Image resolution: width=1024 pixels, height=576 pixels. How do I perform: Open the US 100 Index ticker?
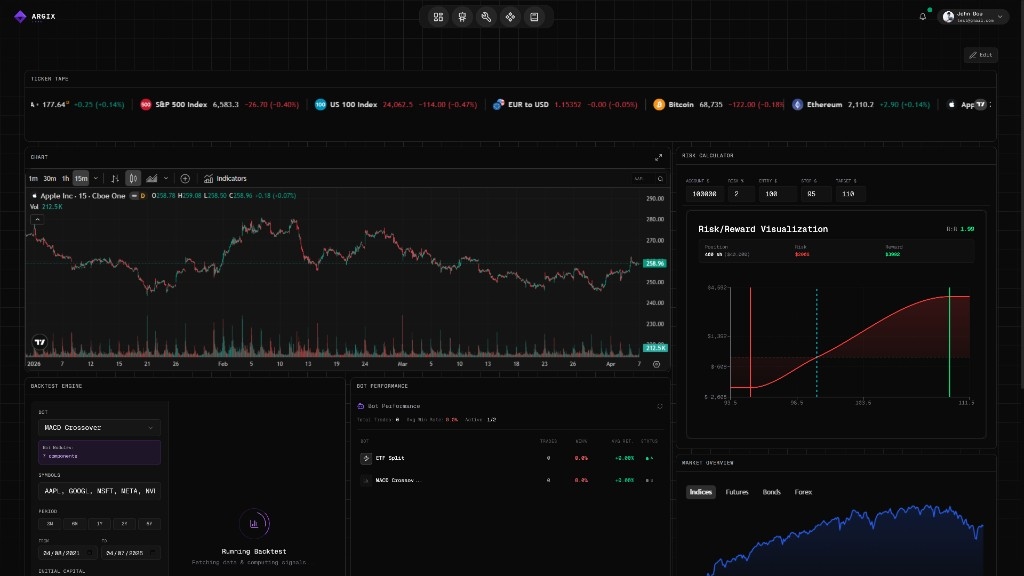[396, 104]
